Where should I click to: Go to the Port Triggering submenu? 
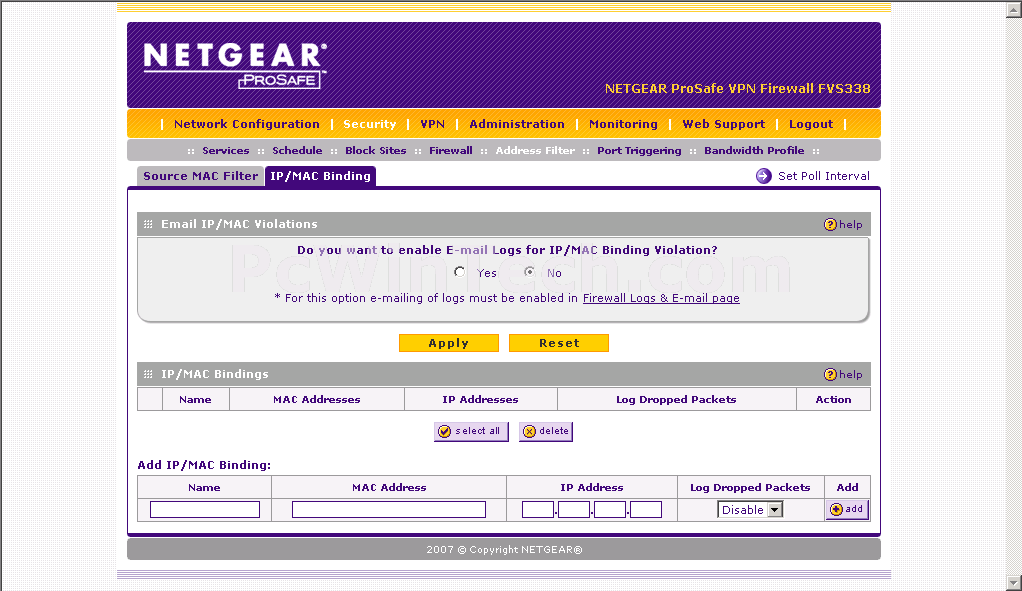(639, 151)
